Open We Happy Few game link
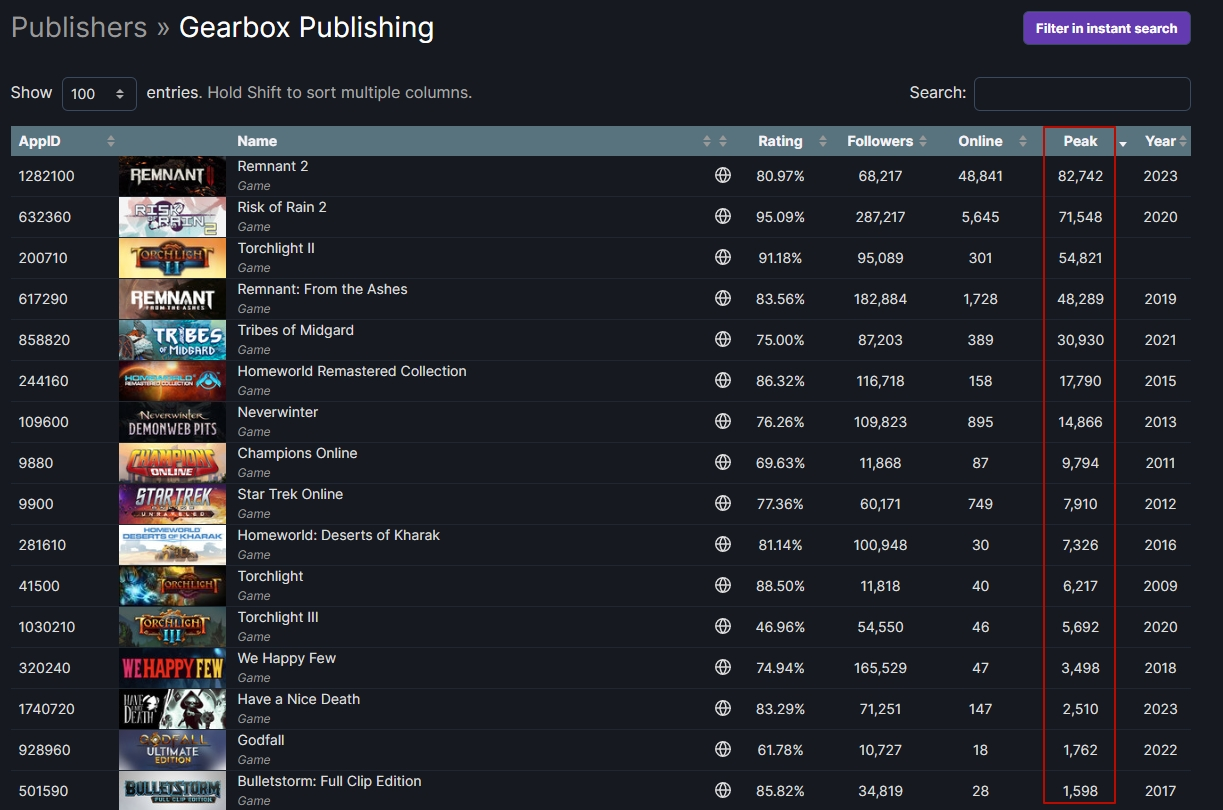The width and height of the screenshot is (1223, 810). (286, 658)
